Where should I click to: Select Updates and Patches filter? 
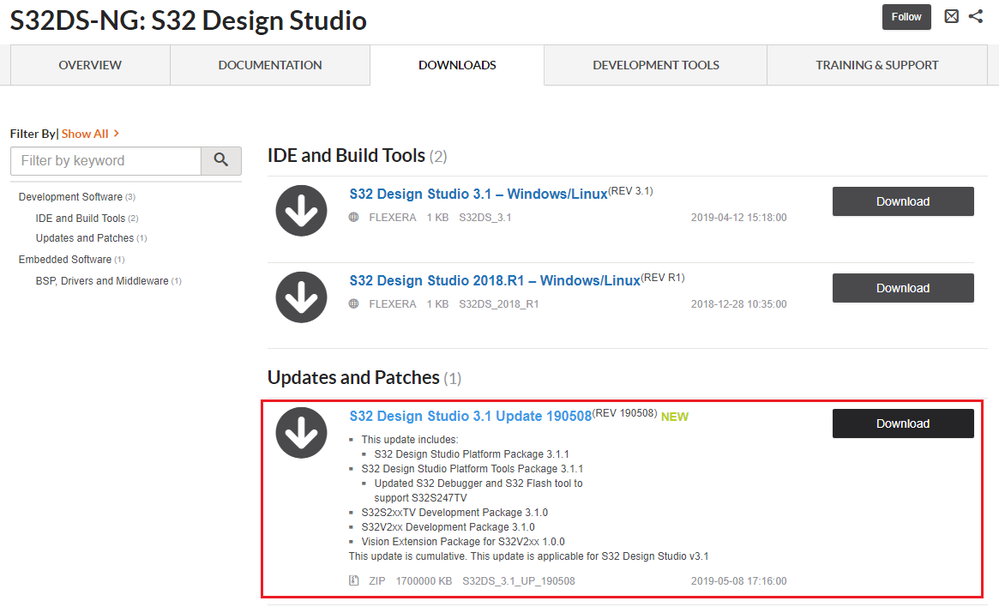pos(85,238)
